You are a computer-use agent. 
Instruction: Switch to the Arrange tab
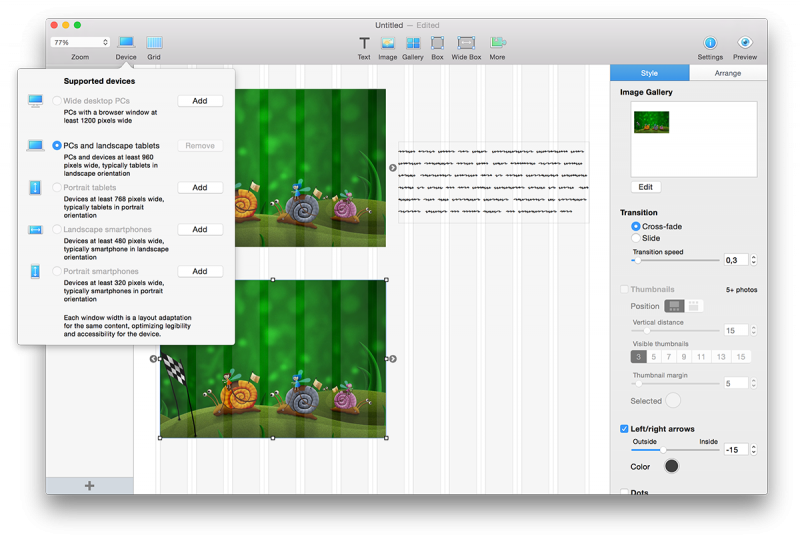pos(728,73)
